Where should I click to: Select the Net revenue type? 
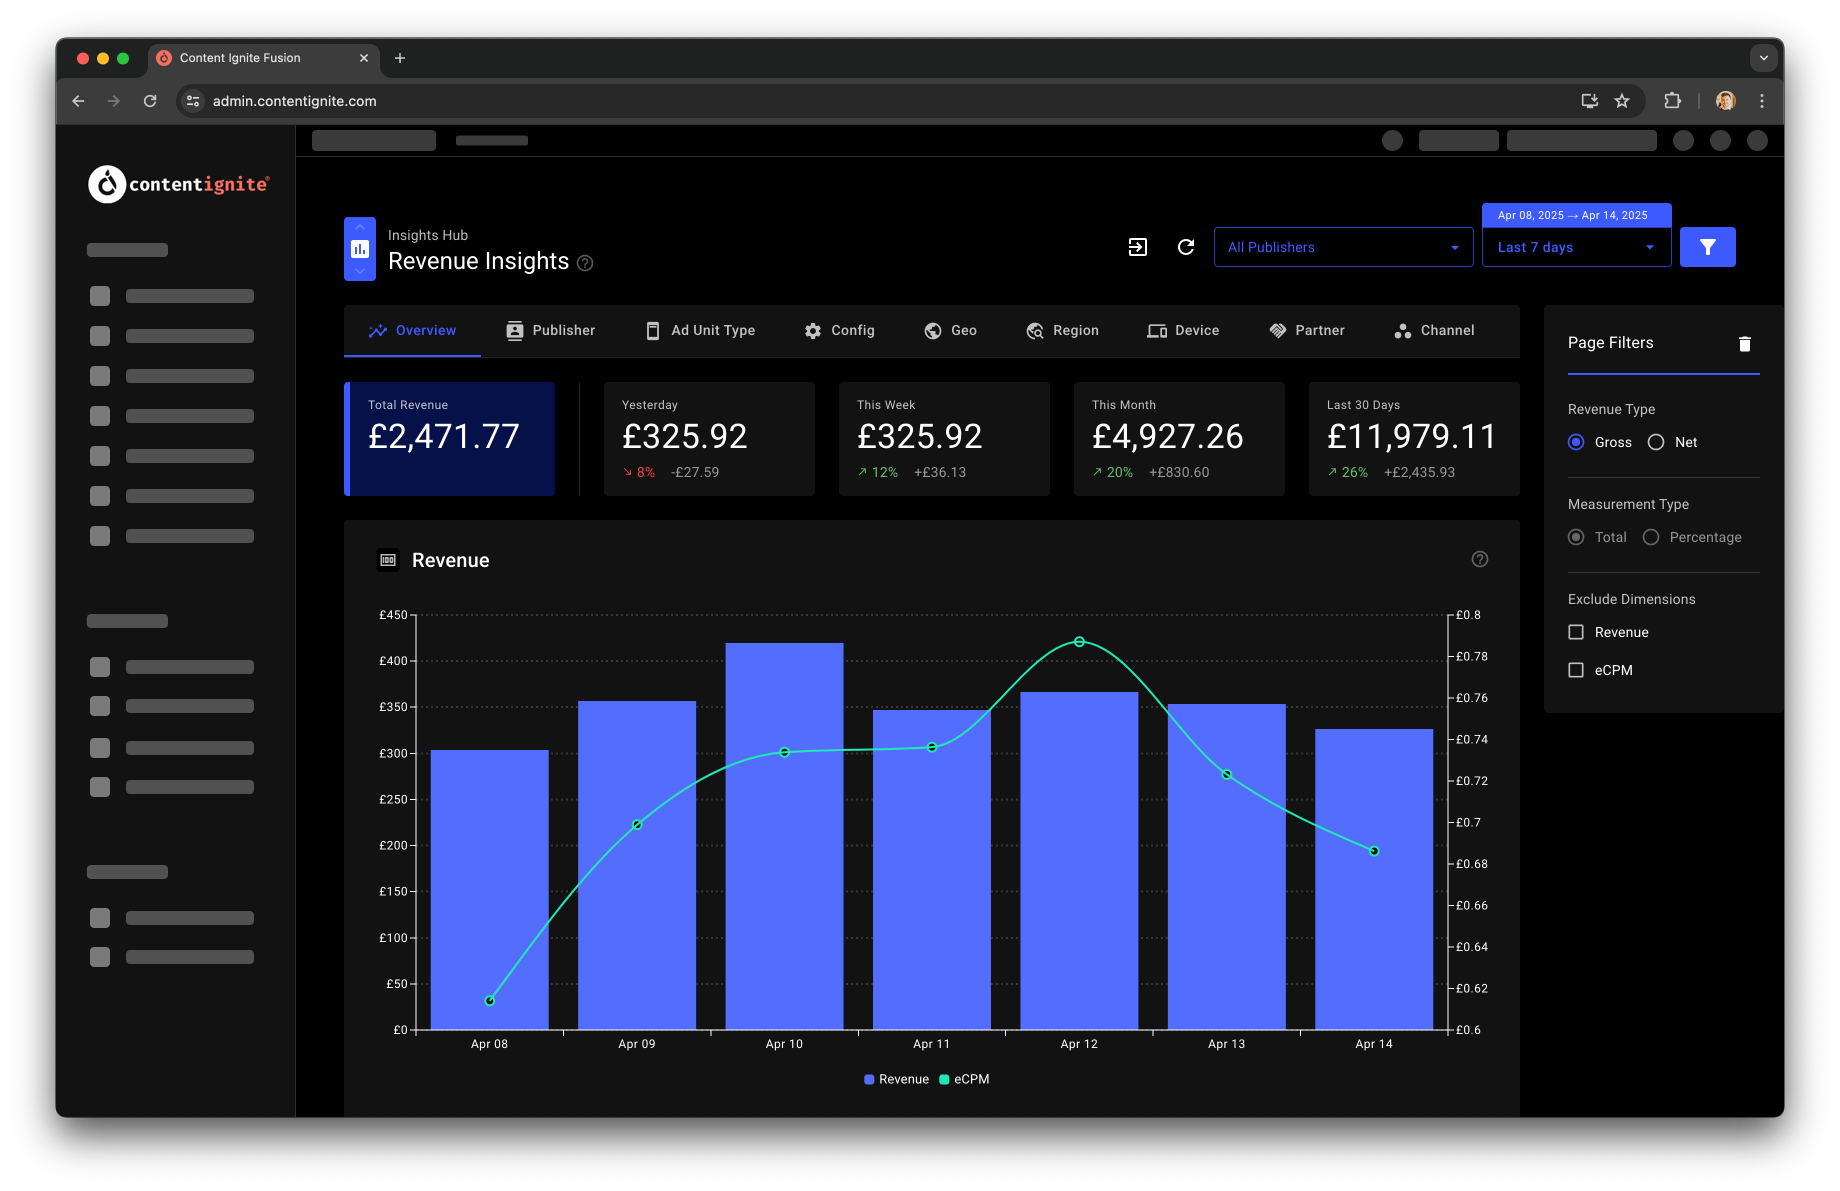coord(1656,442)
